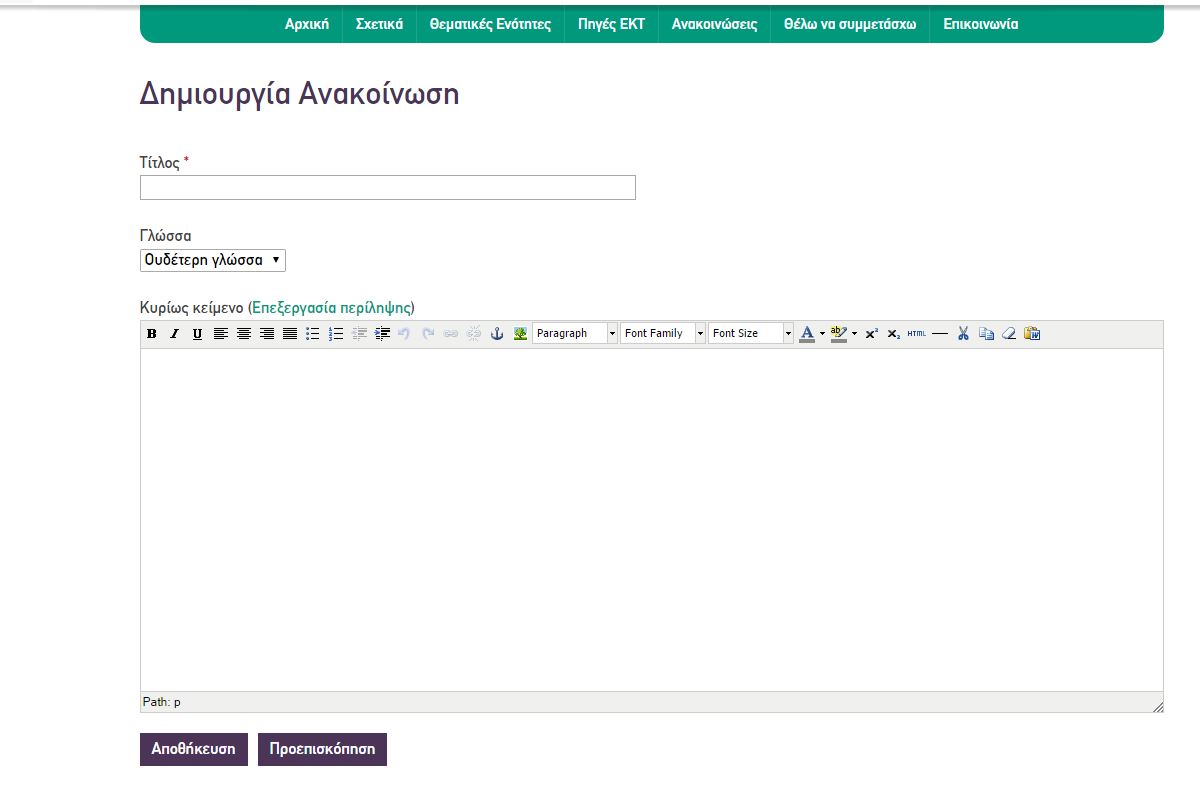Click the Επεξεργασία περίληψης link
The image size is (1200, 790).
point(331,307)
